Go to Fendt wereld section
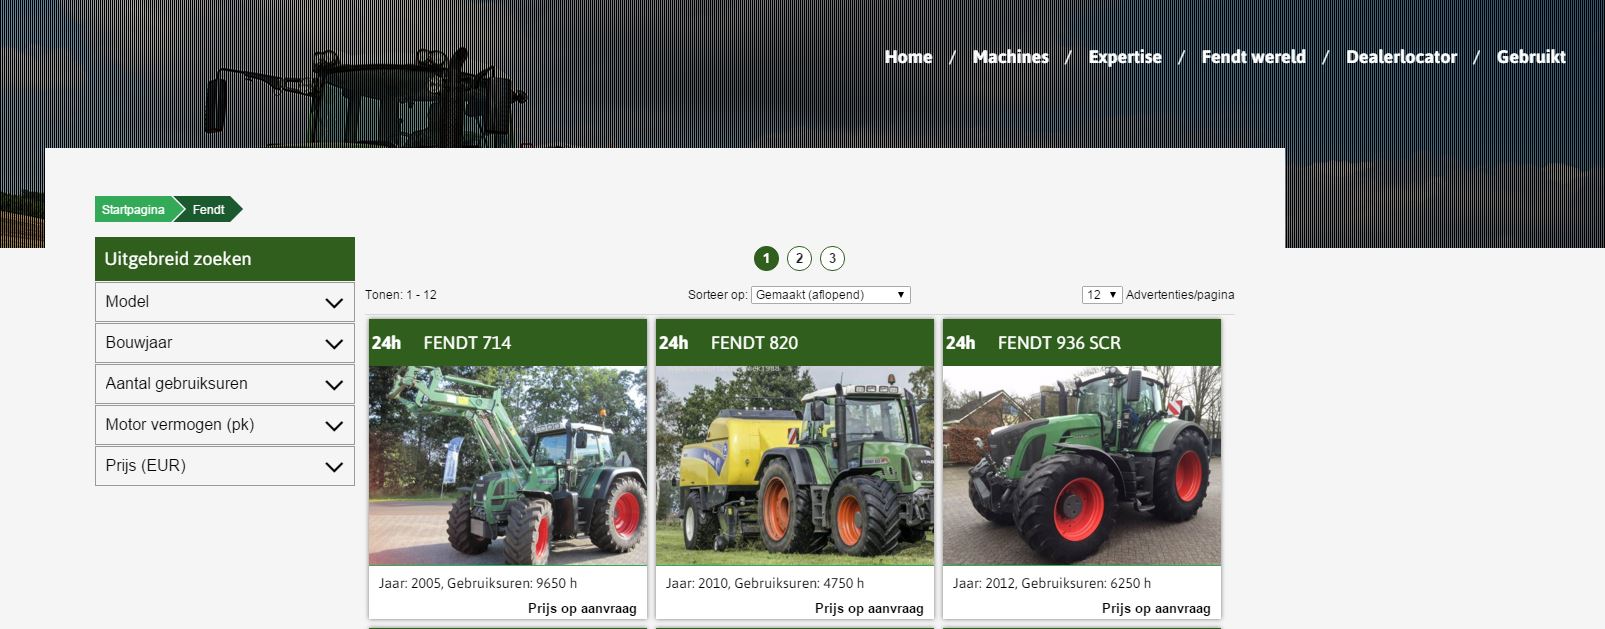1605x629 pixels. [x=1253, y=57]
